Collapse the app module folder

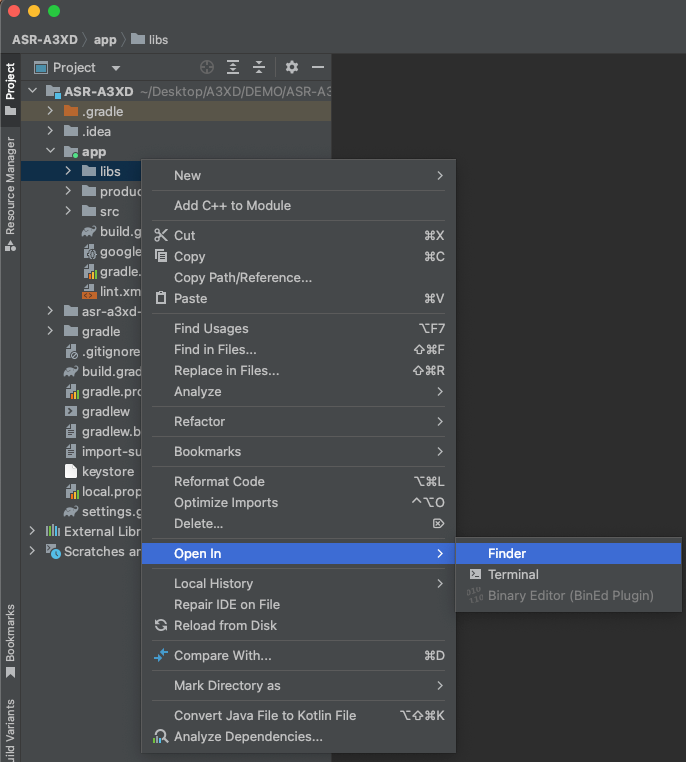coord(50,152)
